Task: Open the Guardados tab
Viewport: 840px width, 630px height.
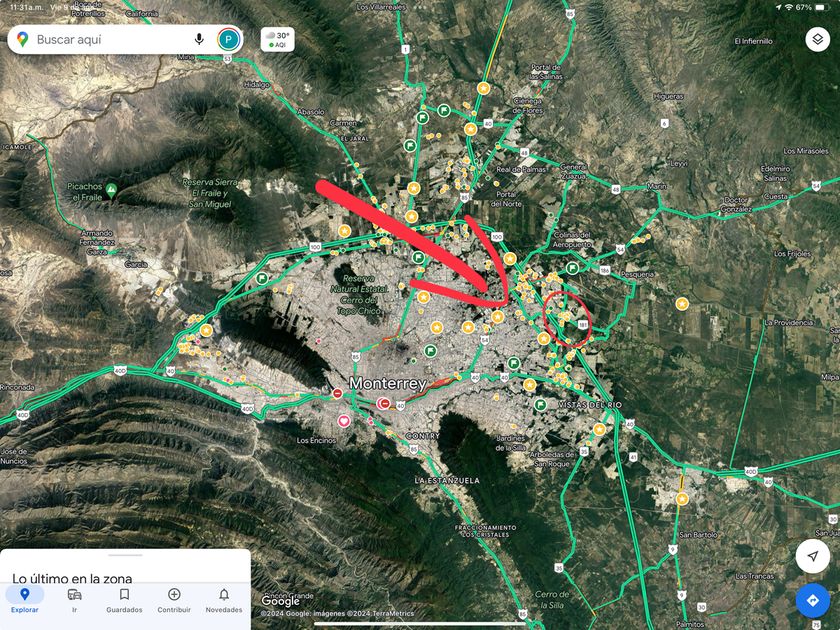Action: (124, 601)
